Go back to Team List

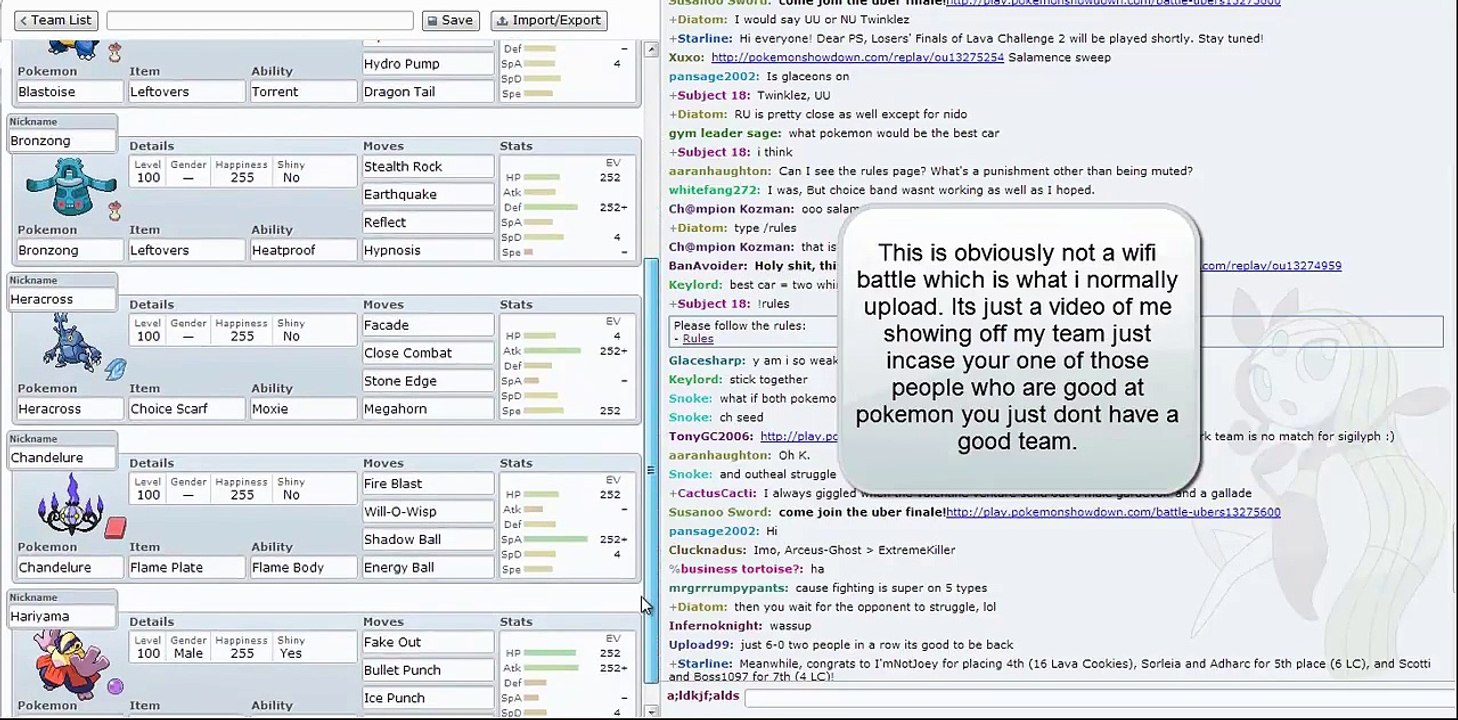[57, 20]
